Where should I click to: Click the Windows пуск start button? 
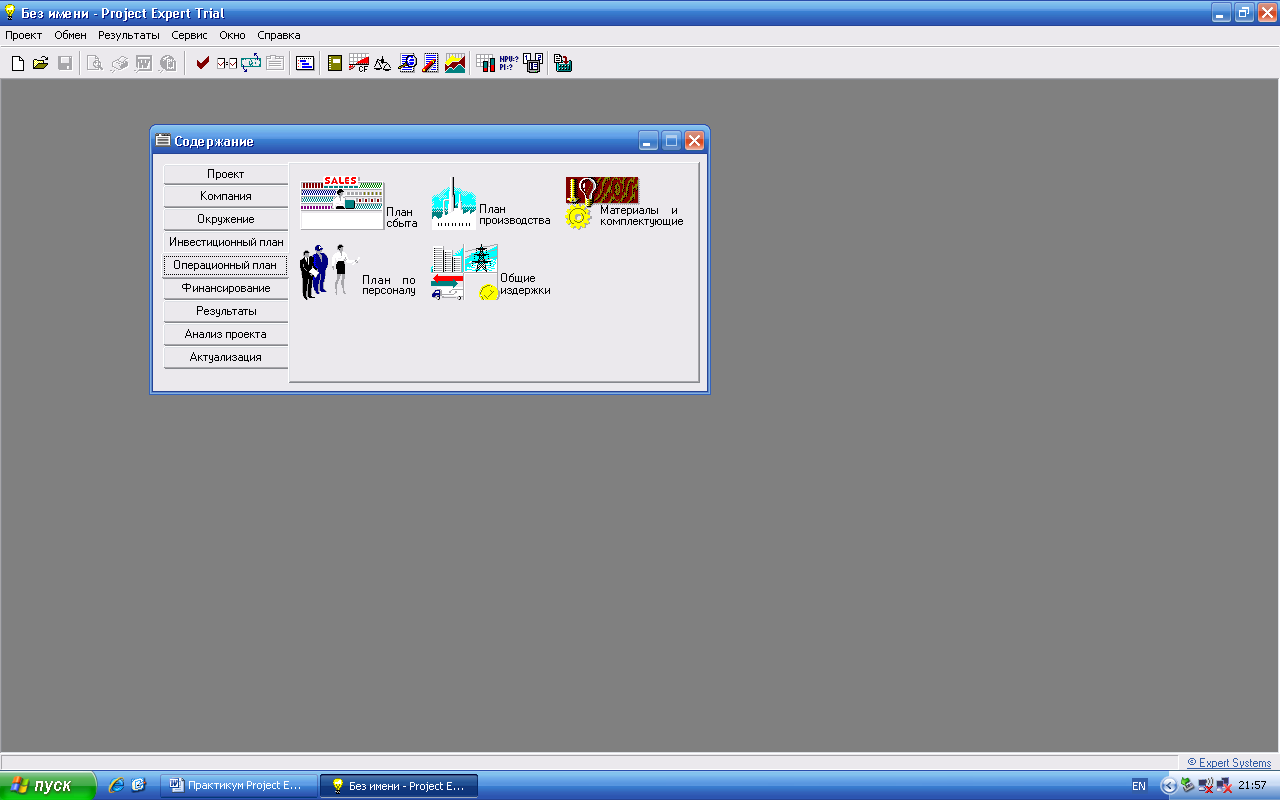click(48, 786)
